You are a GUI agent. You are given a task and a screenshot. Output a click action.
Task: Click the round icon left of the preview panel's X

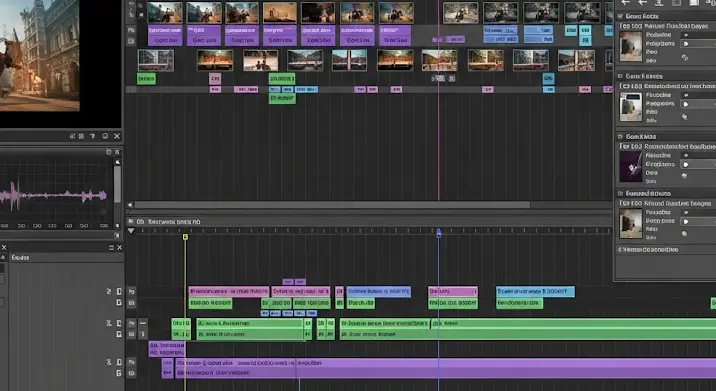105,136
